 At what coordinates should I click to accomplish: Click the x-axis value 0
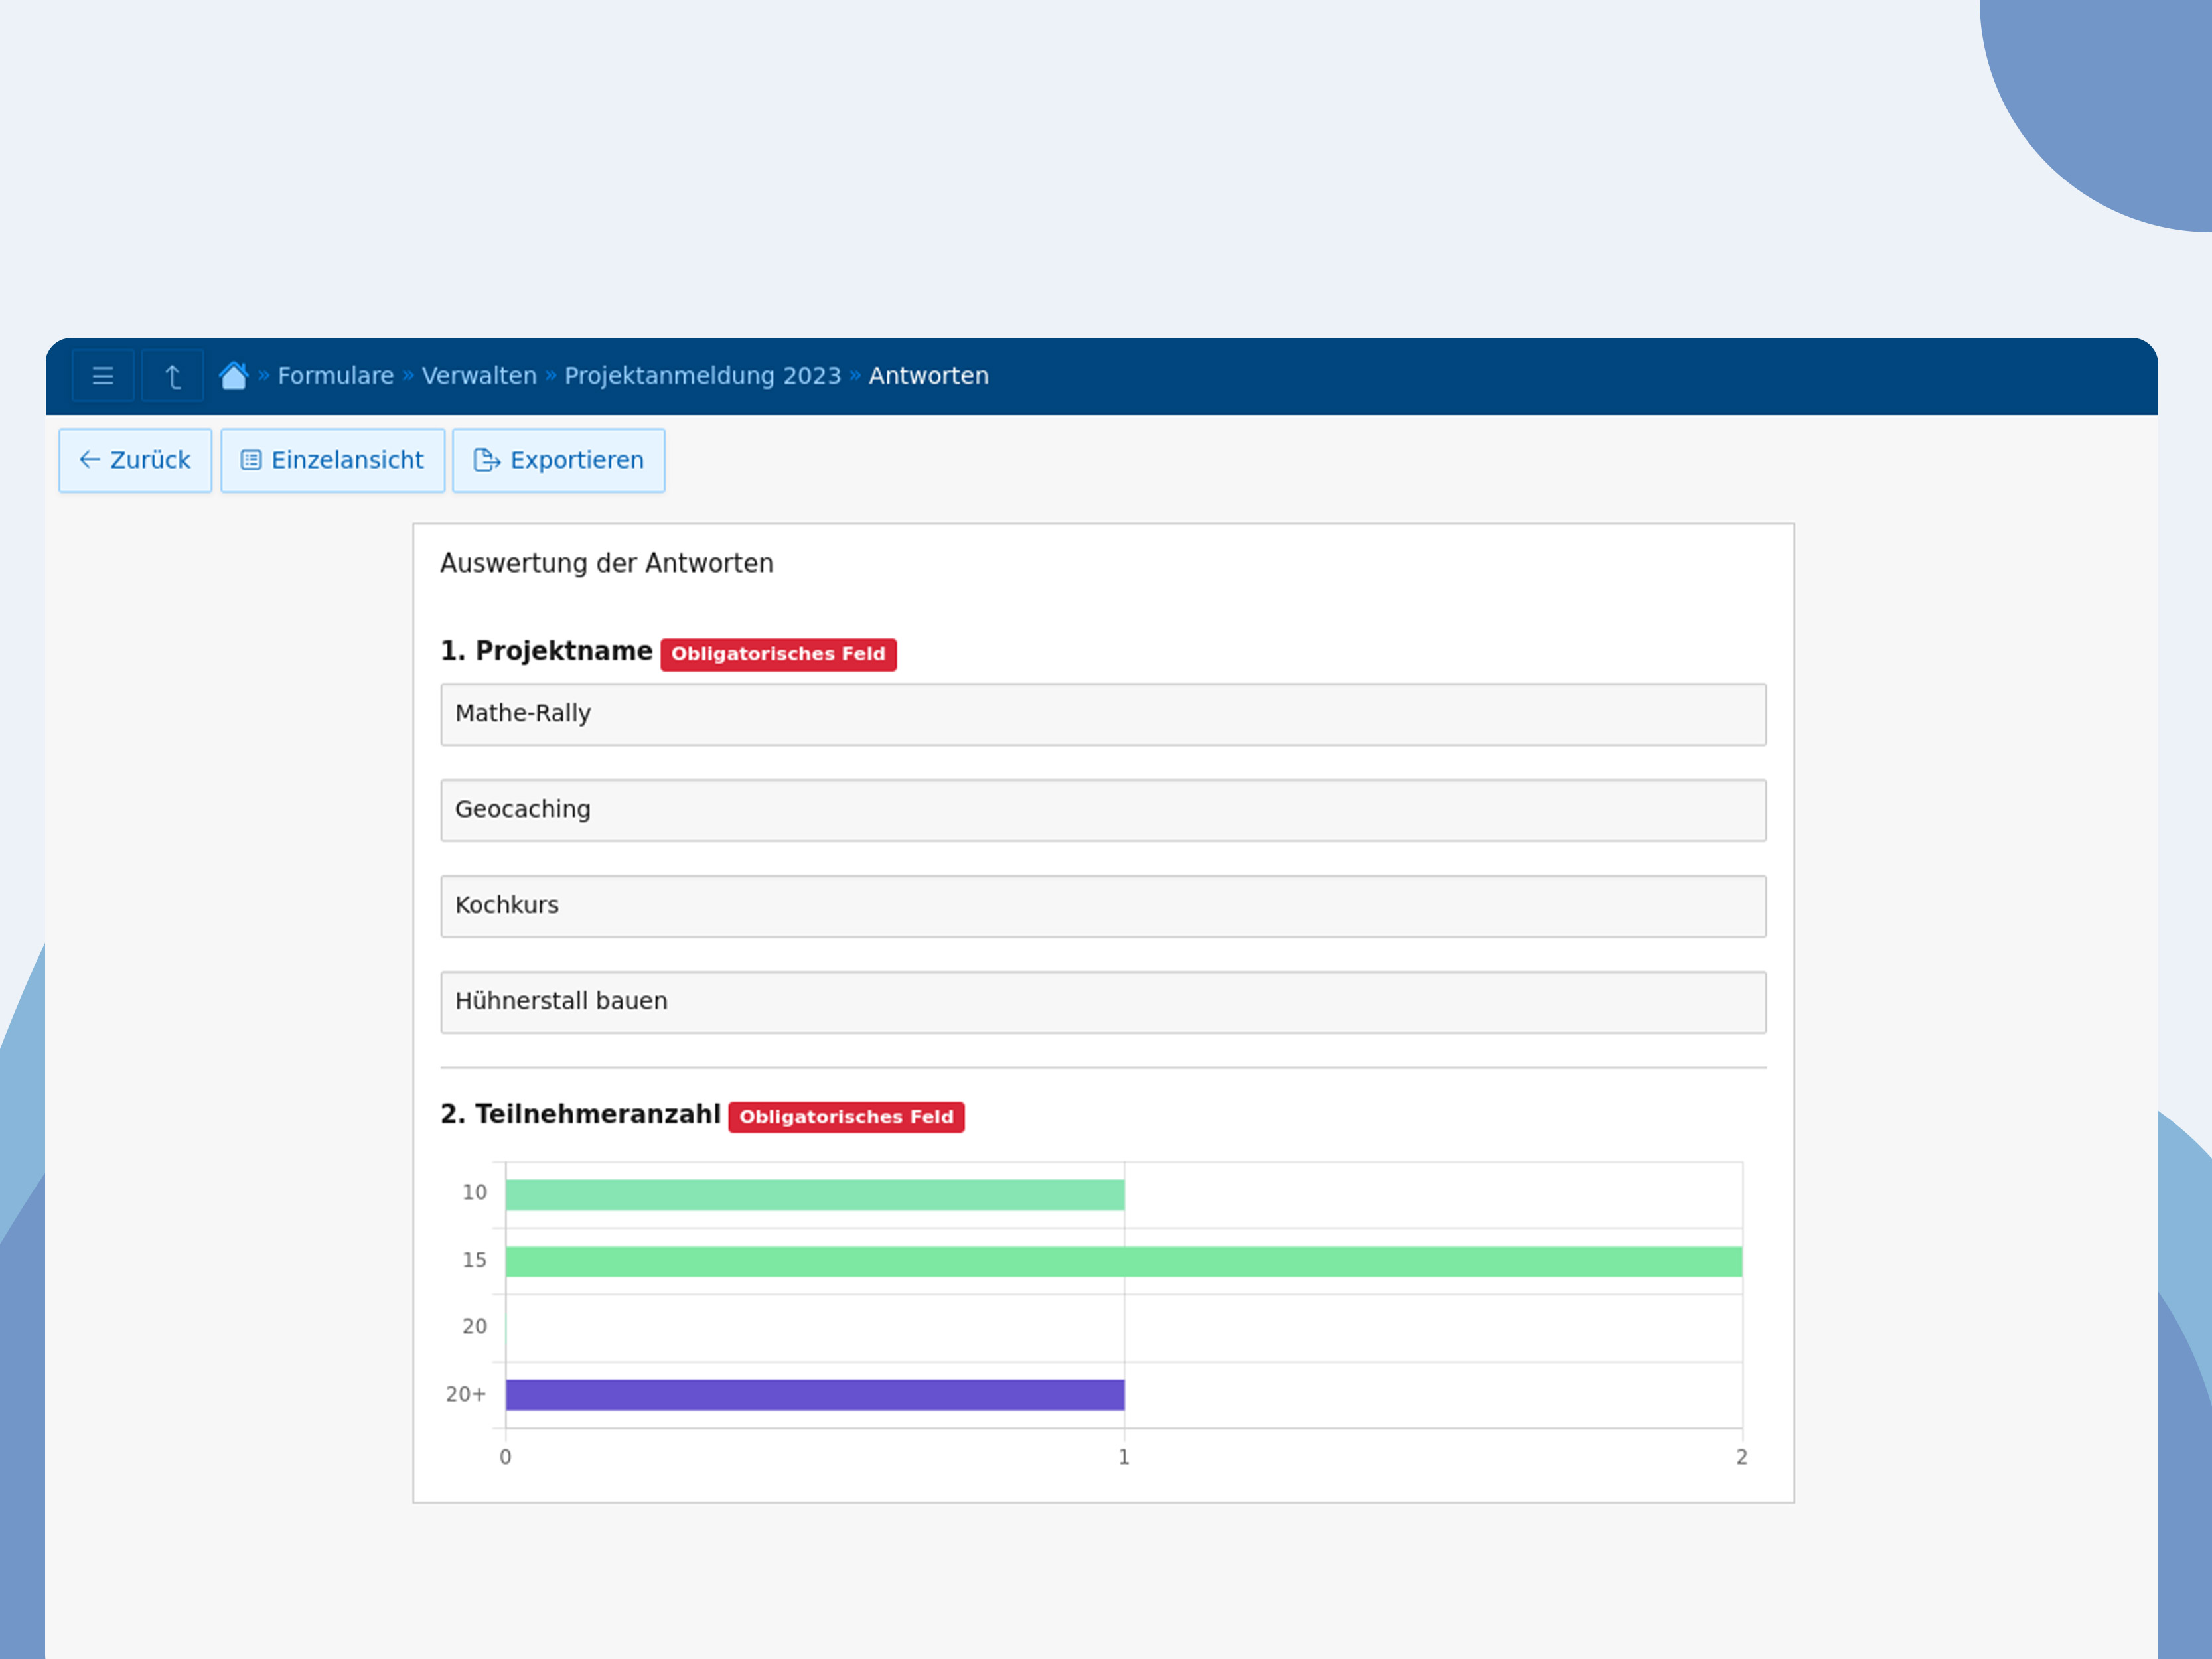pos(505,1457)
